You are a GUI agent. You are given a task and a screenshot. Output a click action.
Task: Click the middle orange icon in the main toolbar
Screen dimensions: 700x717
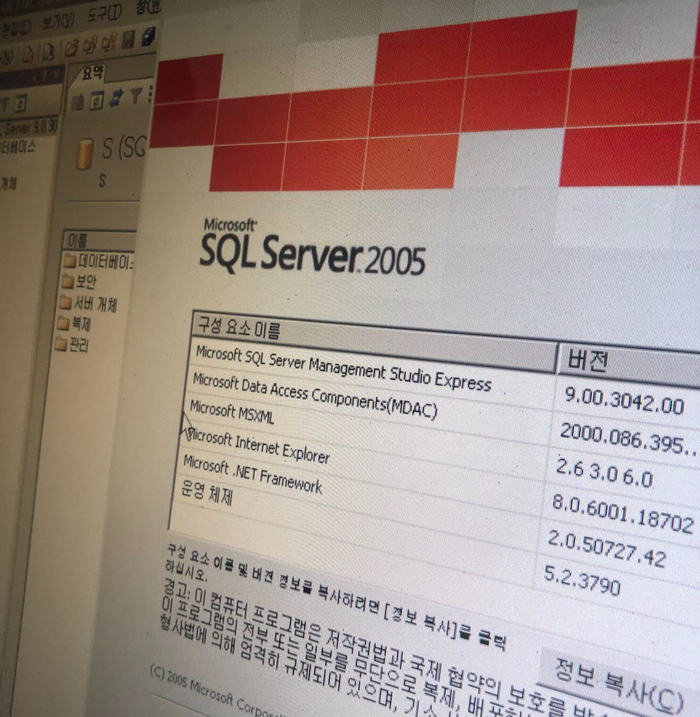point(91,45)
